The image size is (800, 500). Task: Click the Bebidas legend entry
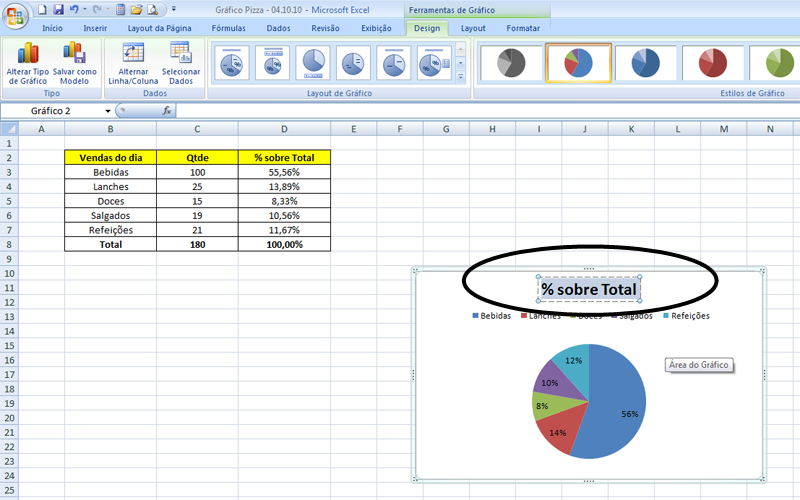click(495, 316)
